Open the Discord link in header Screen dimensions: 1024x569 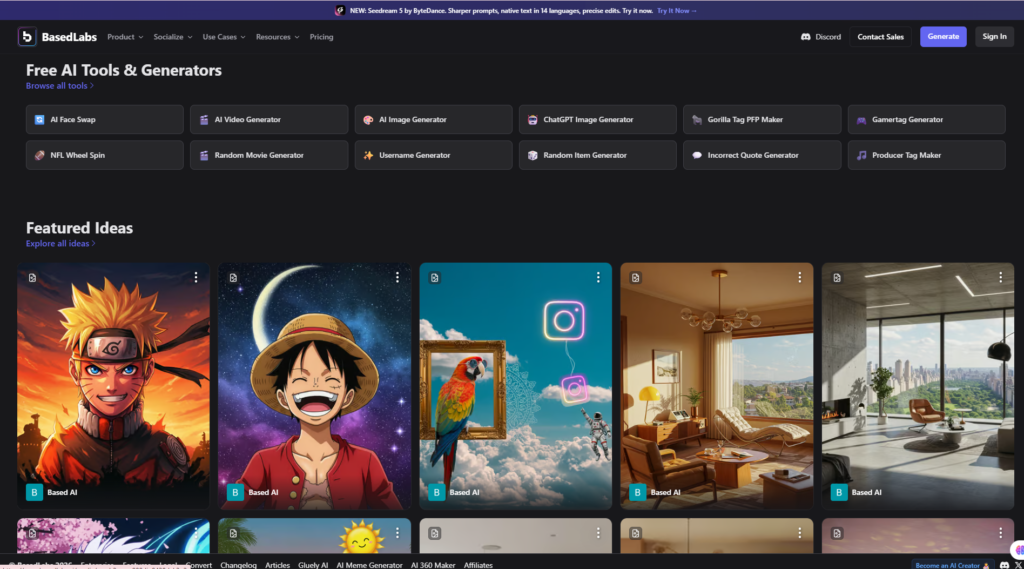(821, 37)
